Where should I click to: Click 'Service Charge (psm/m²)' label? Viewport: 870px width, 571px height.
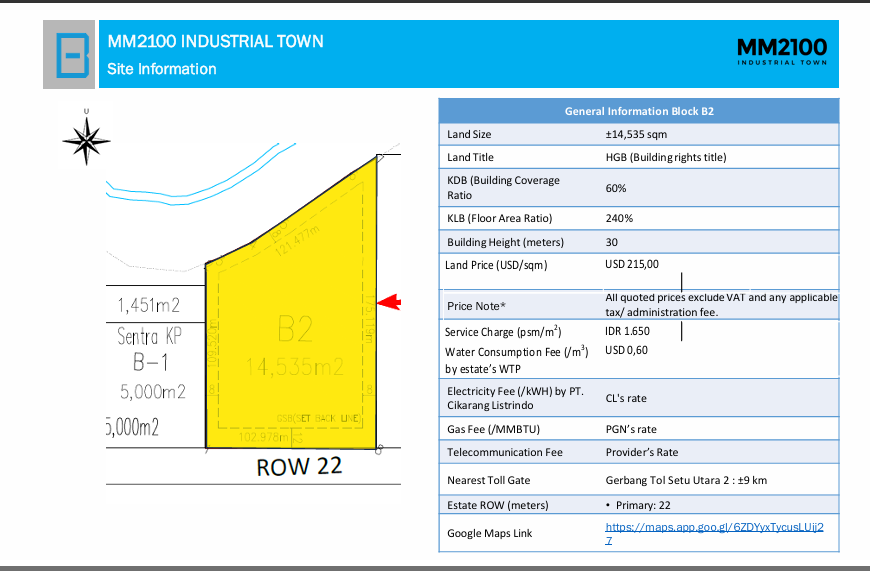(503, 331)
